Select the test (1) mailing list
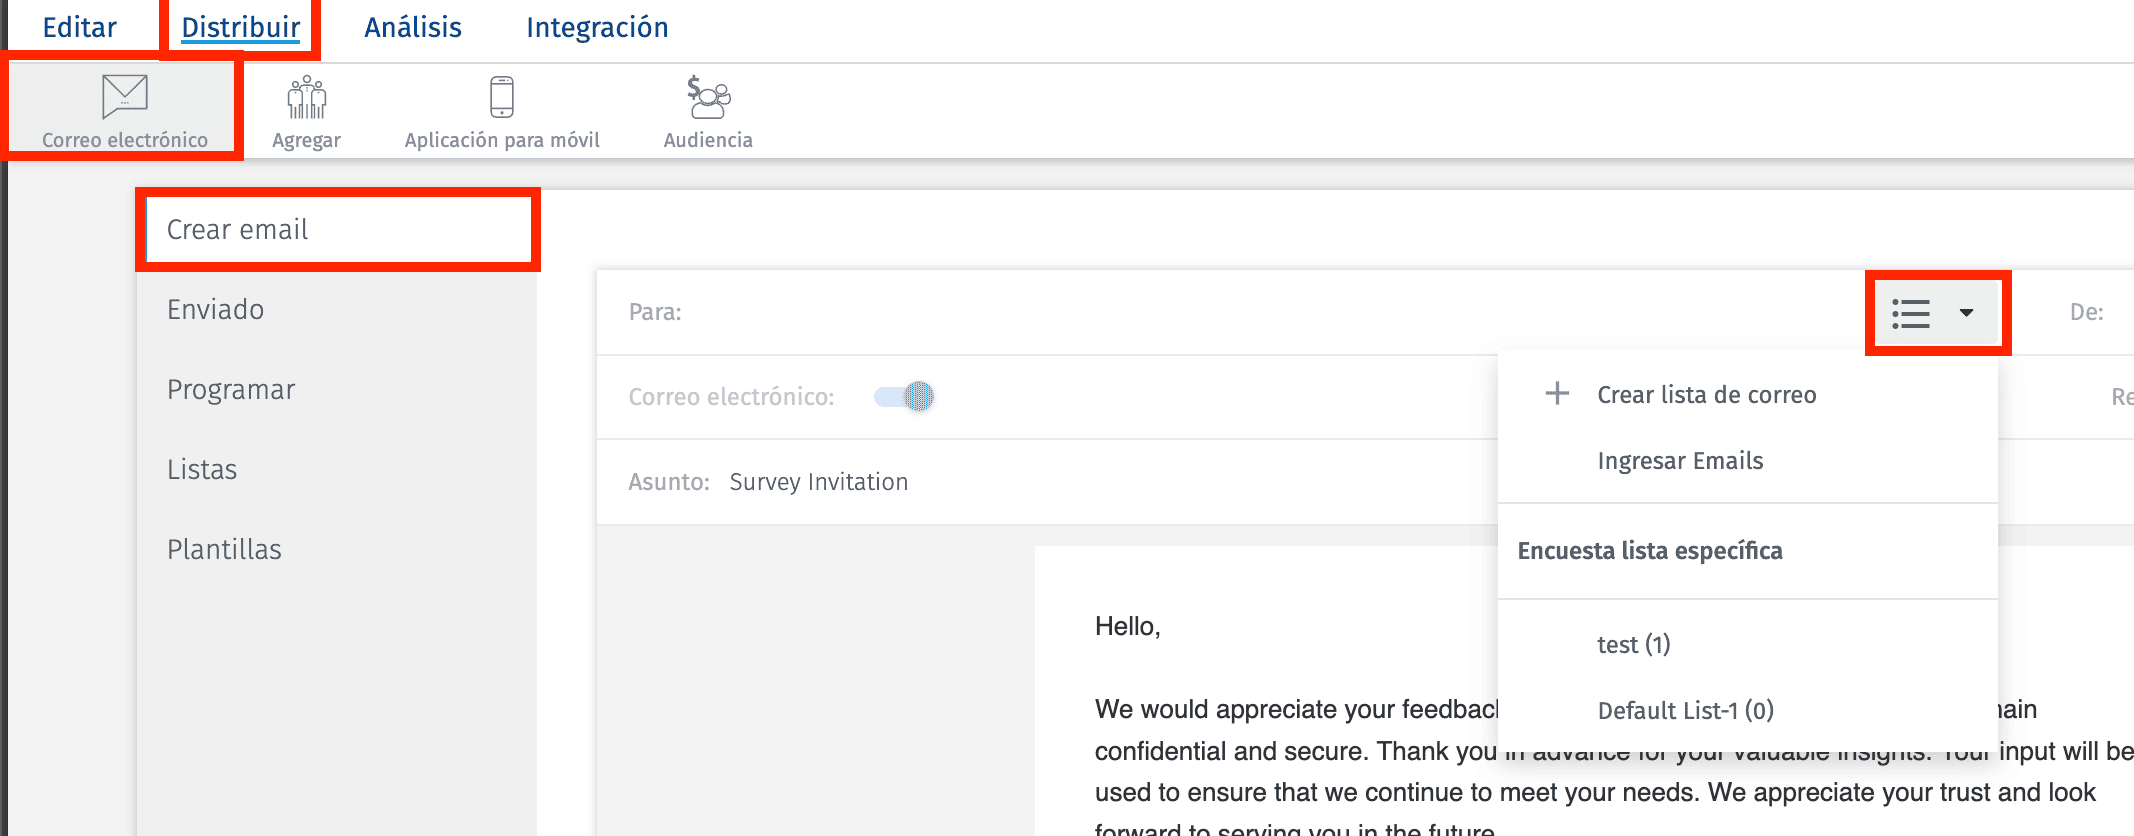The image size is (2134, 836). [x=1633, y=645]
